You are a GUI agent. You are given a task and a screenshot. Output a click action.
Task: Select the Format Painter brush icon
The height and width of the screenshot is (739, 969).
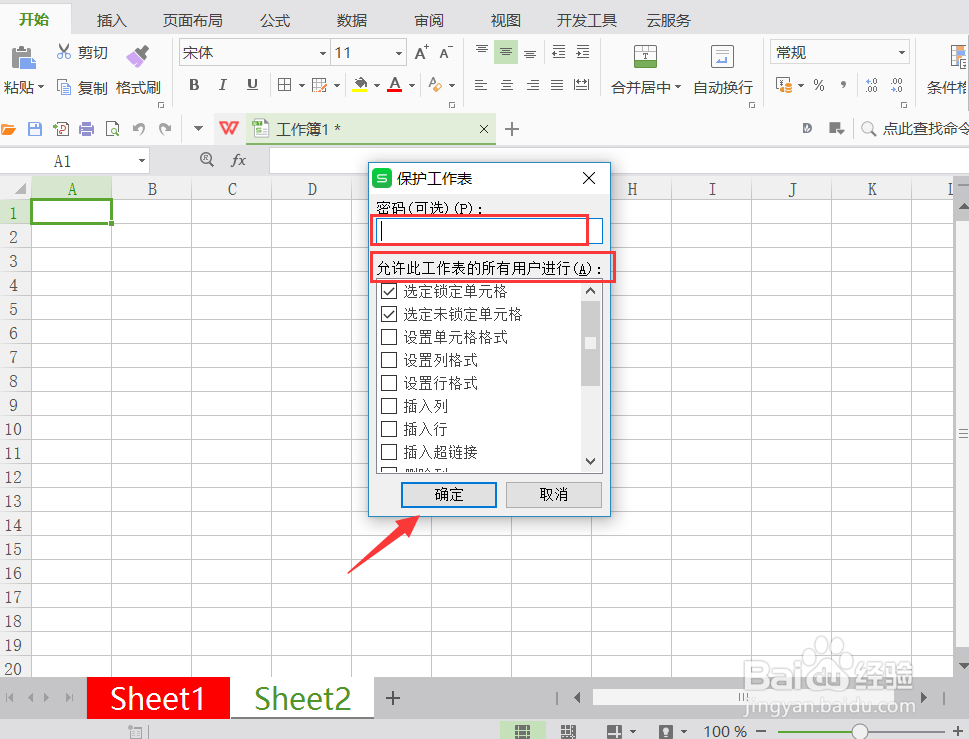138,56
